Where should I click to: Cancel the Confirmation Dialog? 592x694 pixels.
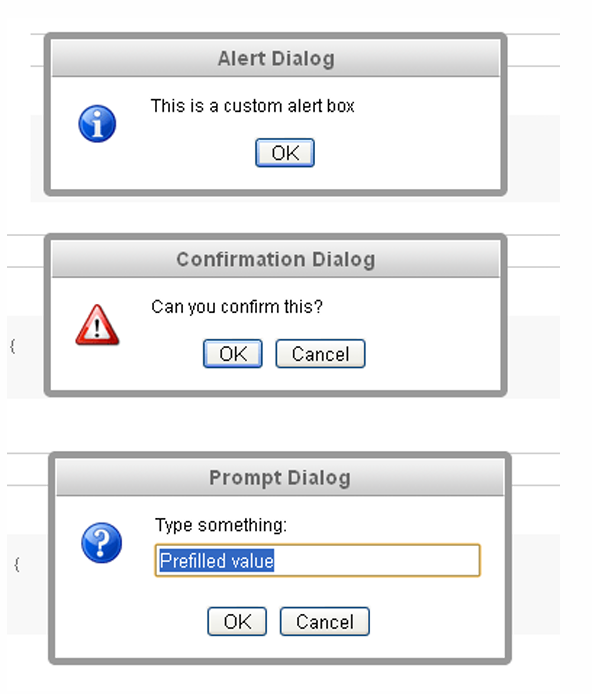(x=320, y=354)
